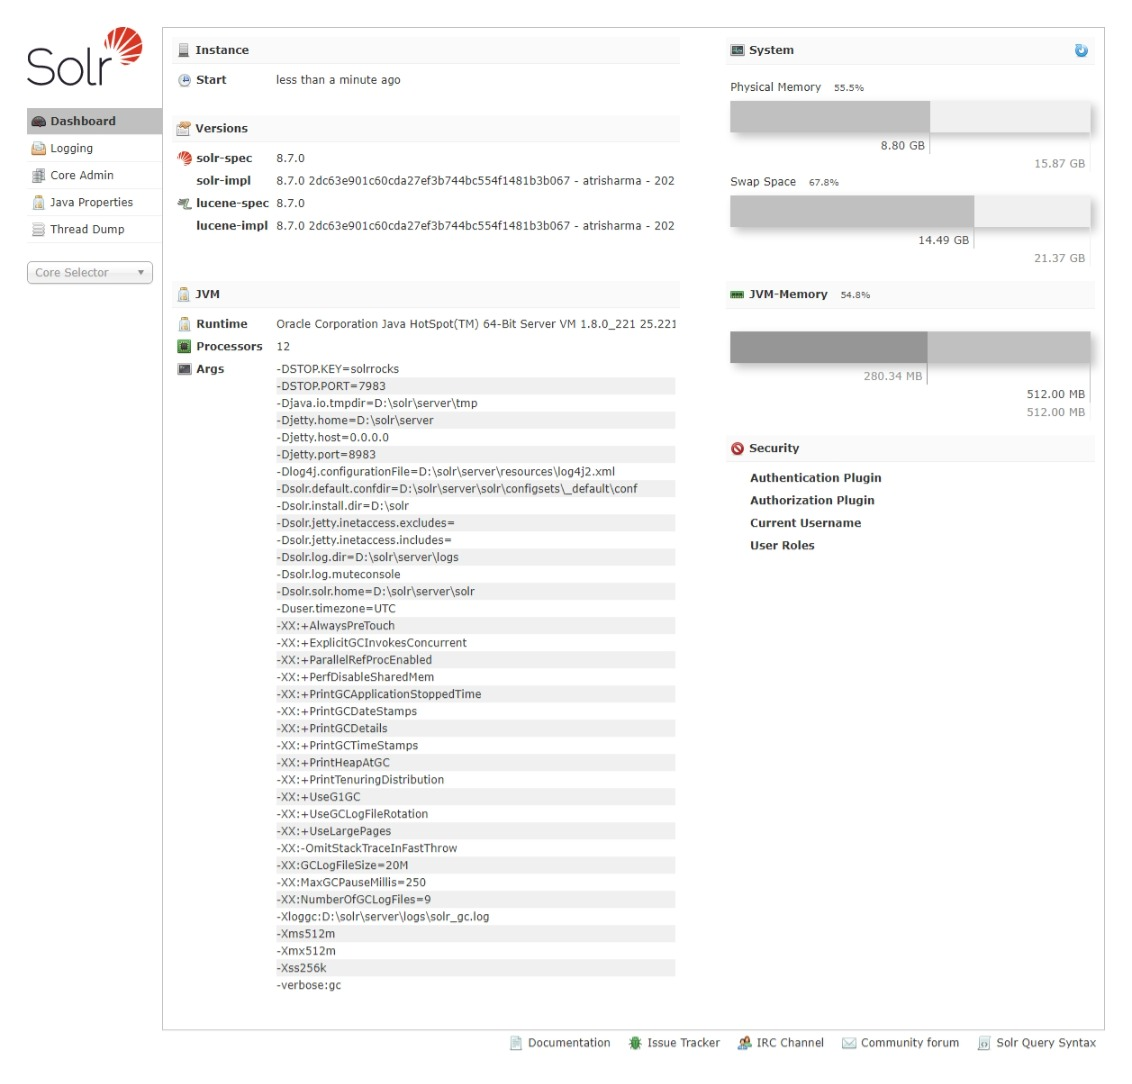
Task: Click the User Roles label
Action: [x=782, y=546]
